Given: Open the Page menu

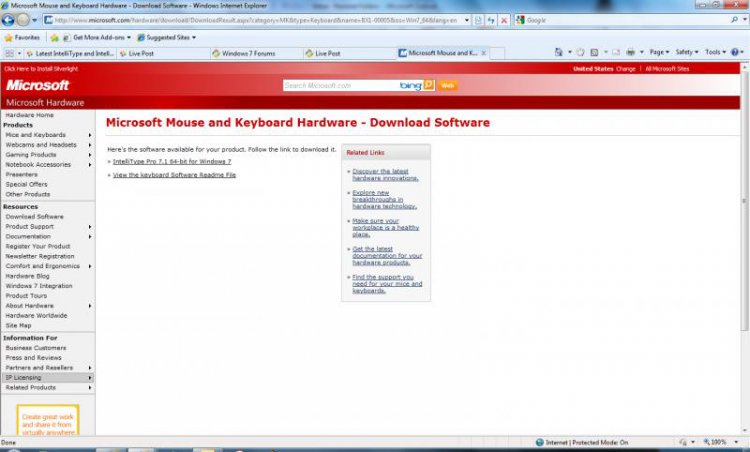Looking at the screenshot, I should 659,52.
